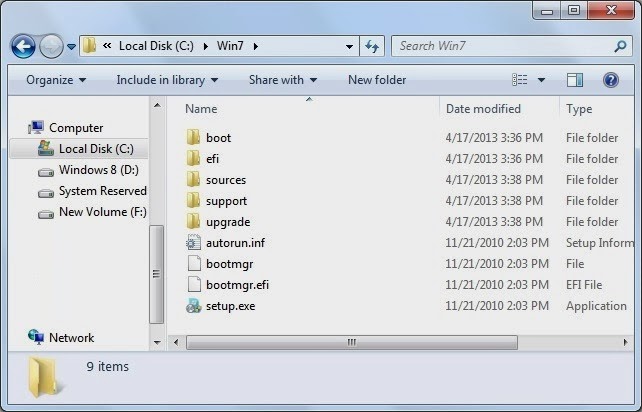Toggle the preview pane
This screenshot has height=412, width=642.
coord(575,80)
